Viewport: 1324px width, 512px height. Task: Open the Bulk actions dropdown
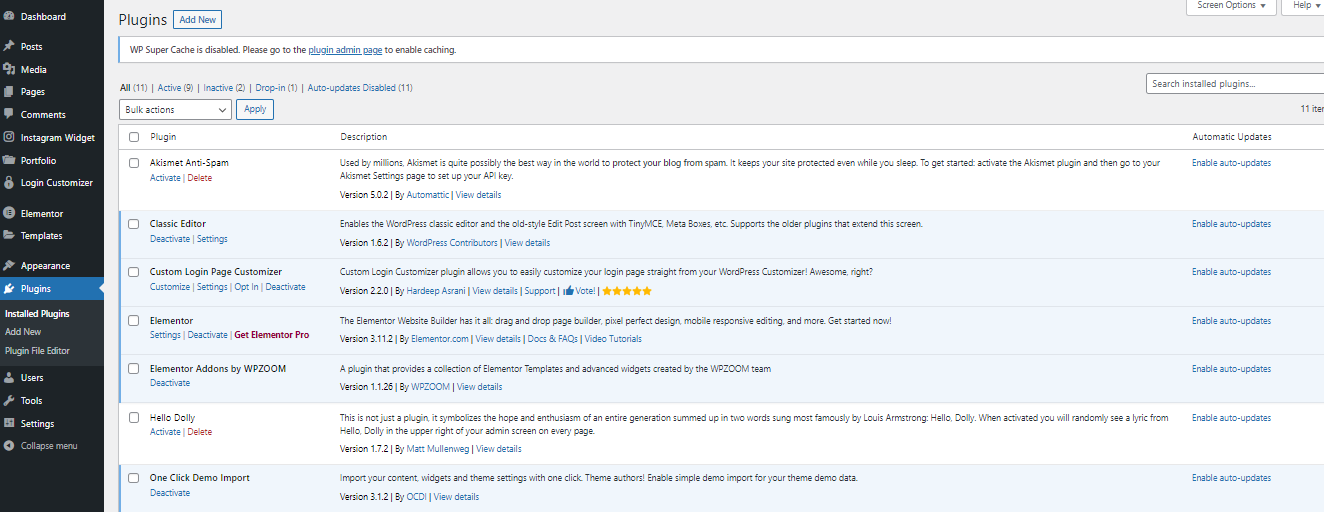[x=175, y=109]
